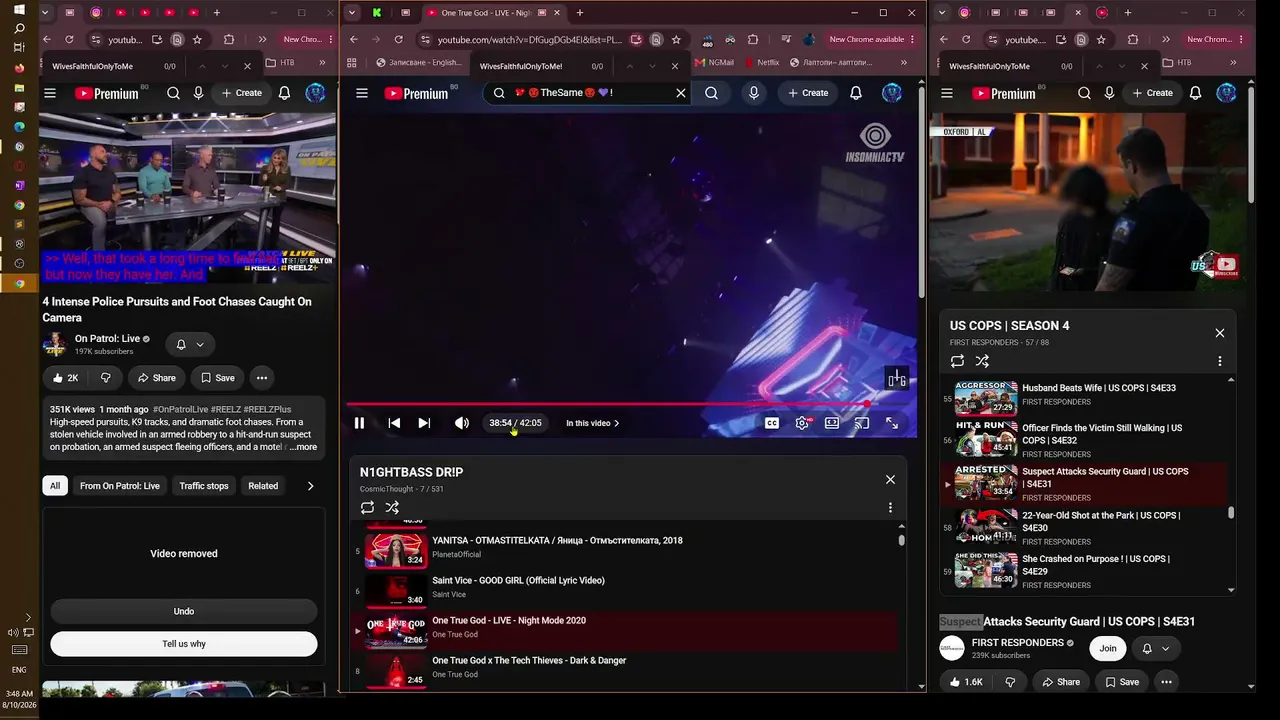
Task: Open middle player settings gear
Action: coord(802,423)
